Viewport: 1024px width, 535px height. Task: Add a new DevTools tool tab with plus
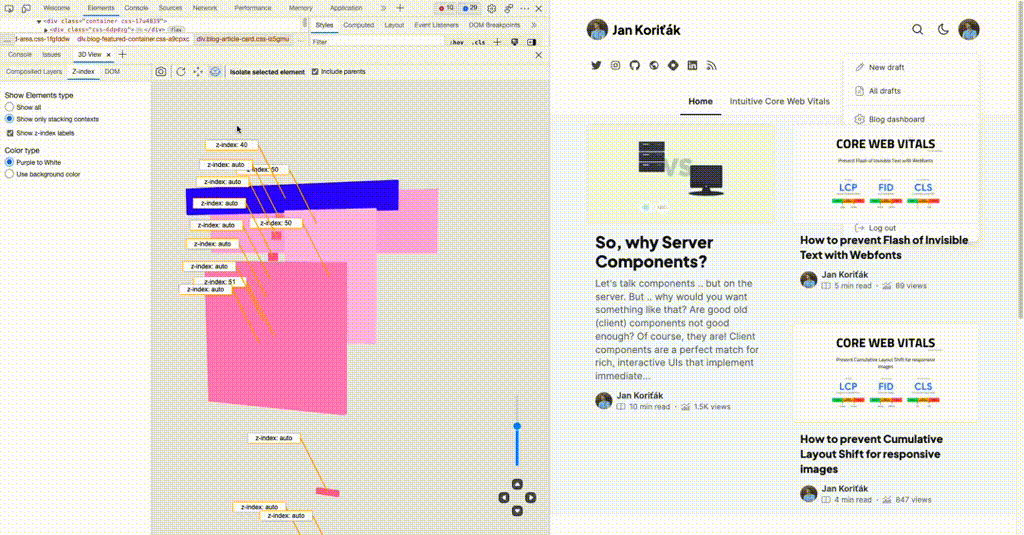click(400, 8)
